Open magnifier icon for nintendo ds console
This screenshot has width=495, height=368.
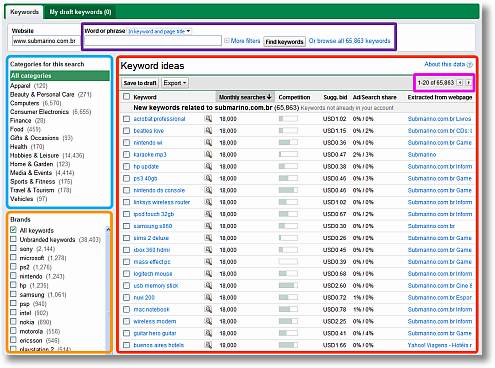click(208, 190)
